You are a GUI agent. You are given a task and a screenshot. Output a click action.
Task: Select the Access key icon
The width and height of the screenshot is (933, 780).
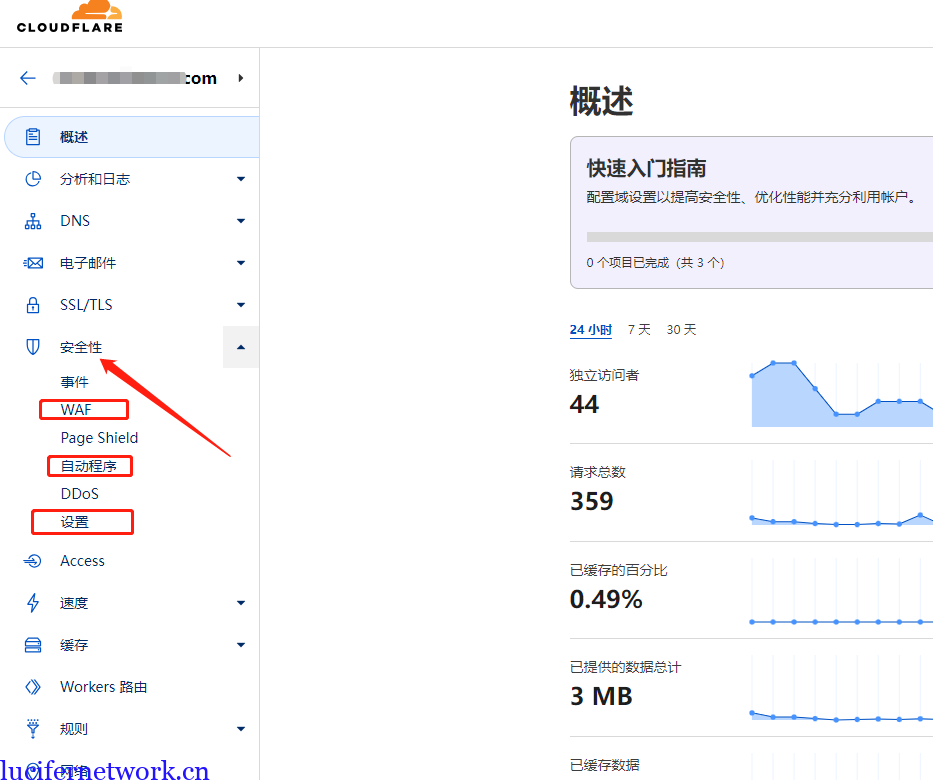pyautogui.click(x=32, y=560)
